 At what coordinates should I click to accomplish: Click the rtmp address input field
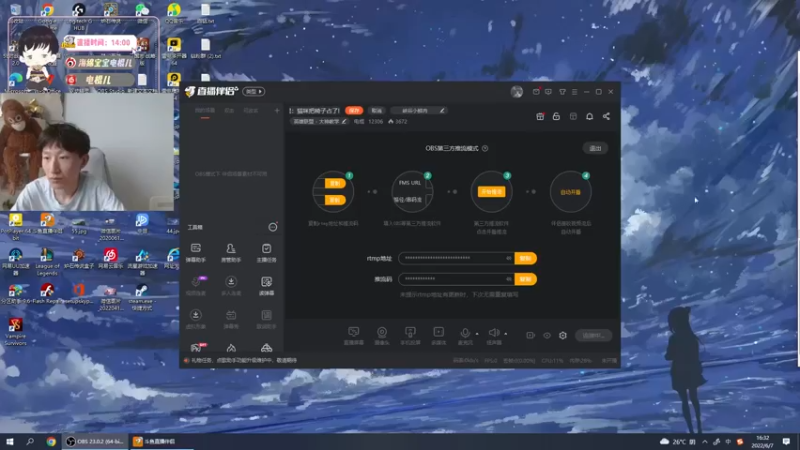click(x=457, y=258)
